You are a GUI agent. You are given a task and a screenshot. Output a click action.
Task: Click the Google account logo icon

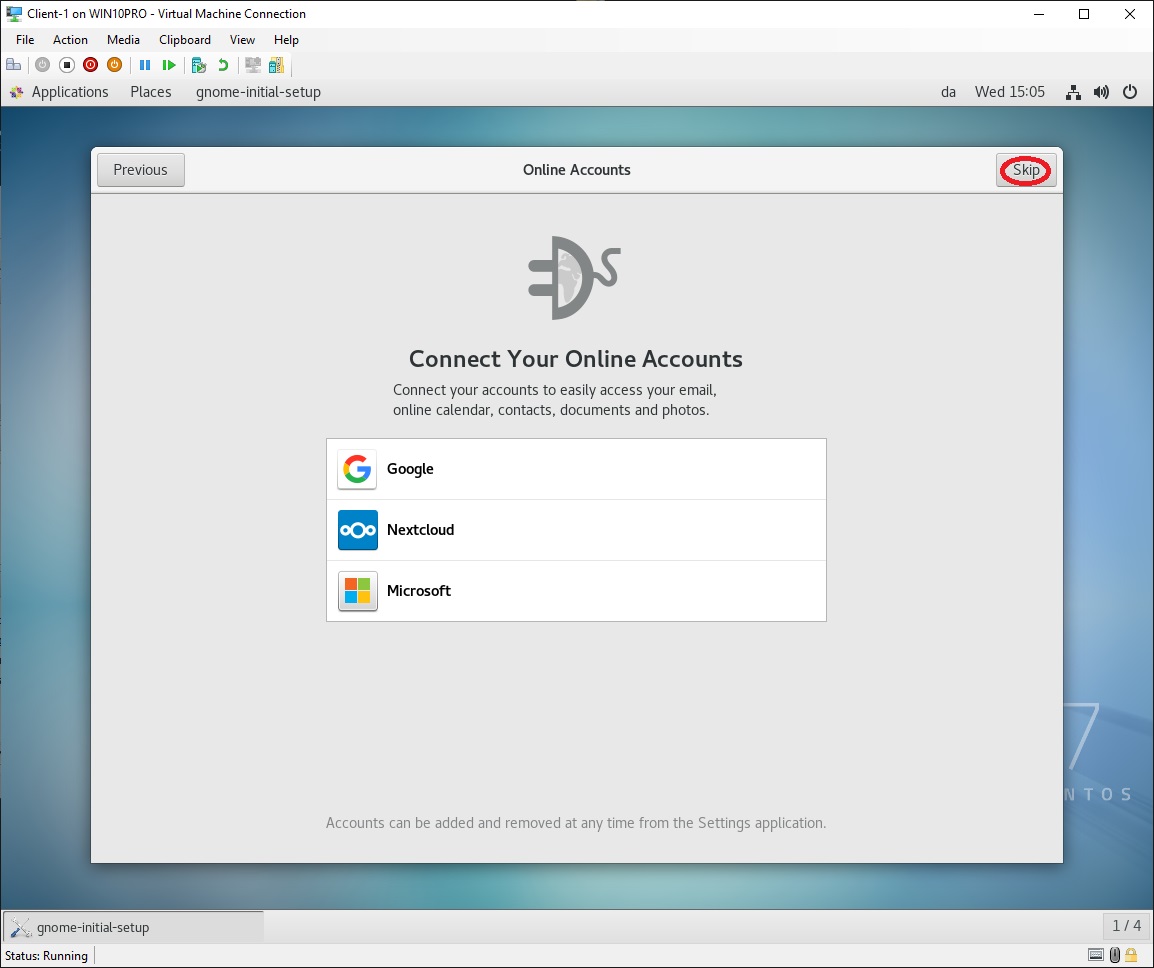tap(357, 469)
